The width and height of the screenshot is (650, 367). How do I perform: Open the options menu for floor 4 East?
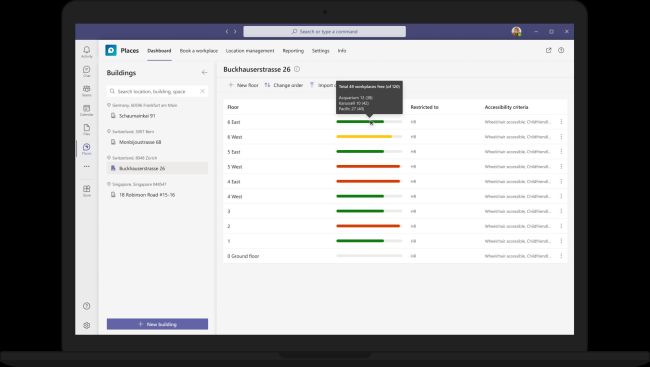pos(561,182)
